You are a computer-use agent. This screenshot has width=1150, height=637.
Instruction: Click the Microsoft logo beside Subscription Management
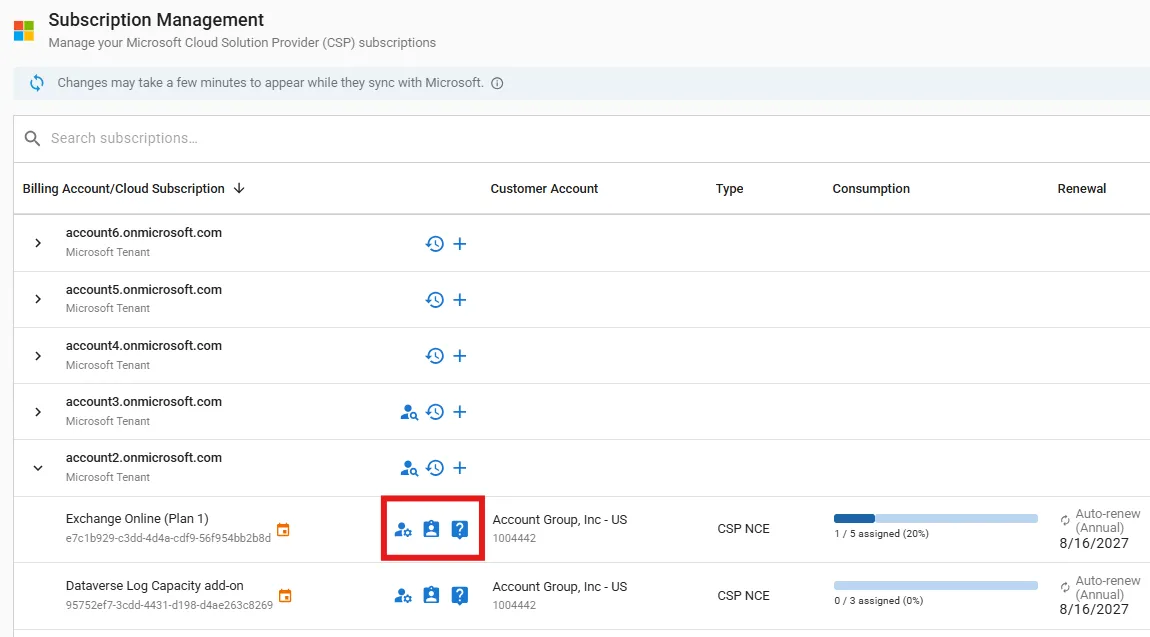point(23,31)
